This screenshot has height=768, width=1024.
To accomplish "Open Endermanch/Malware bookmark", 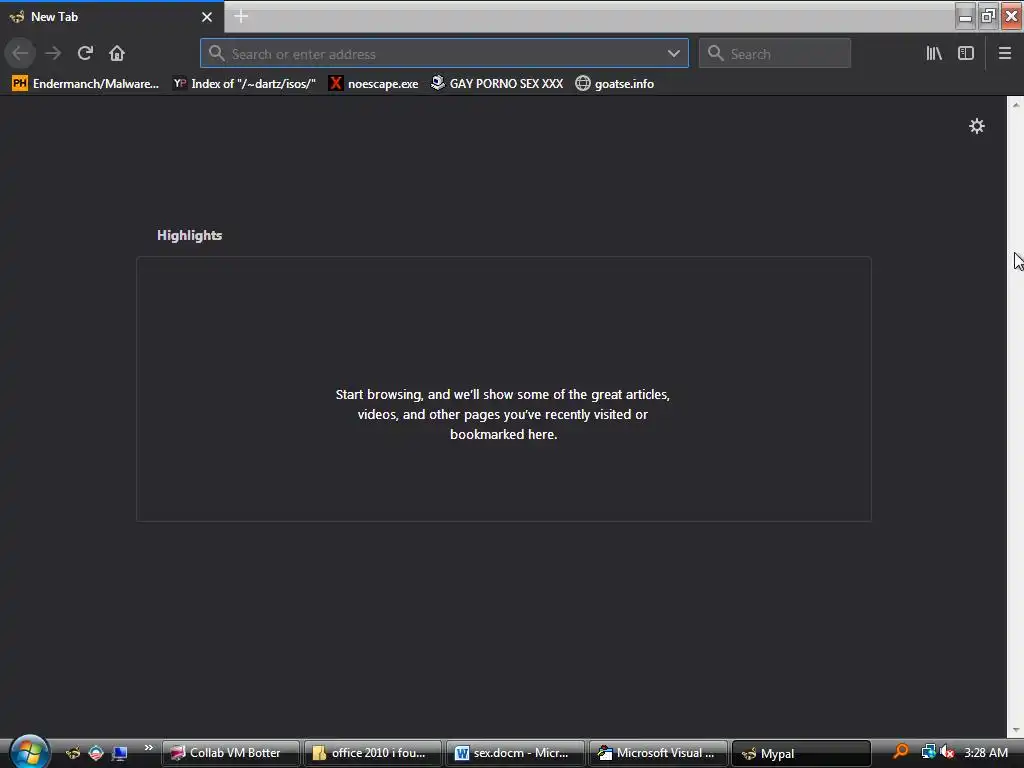I will 86,84.
